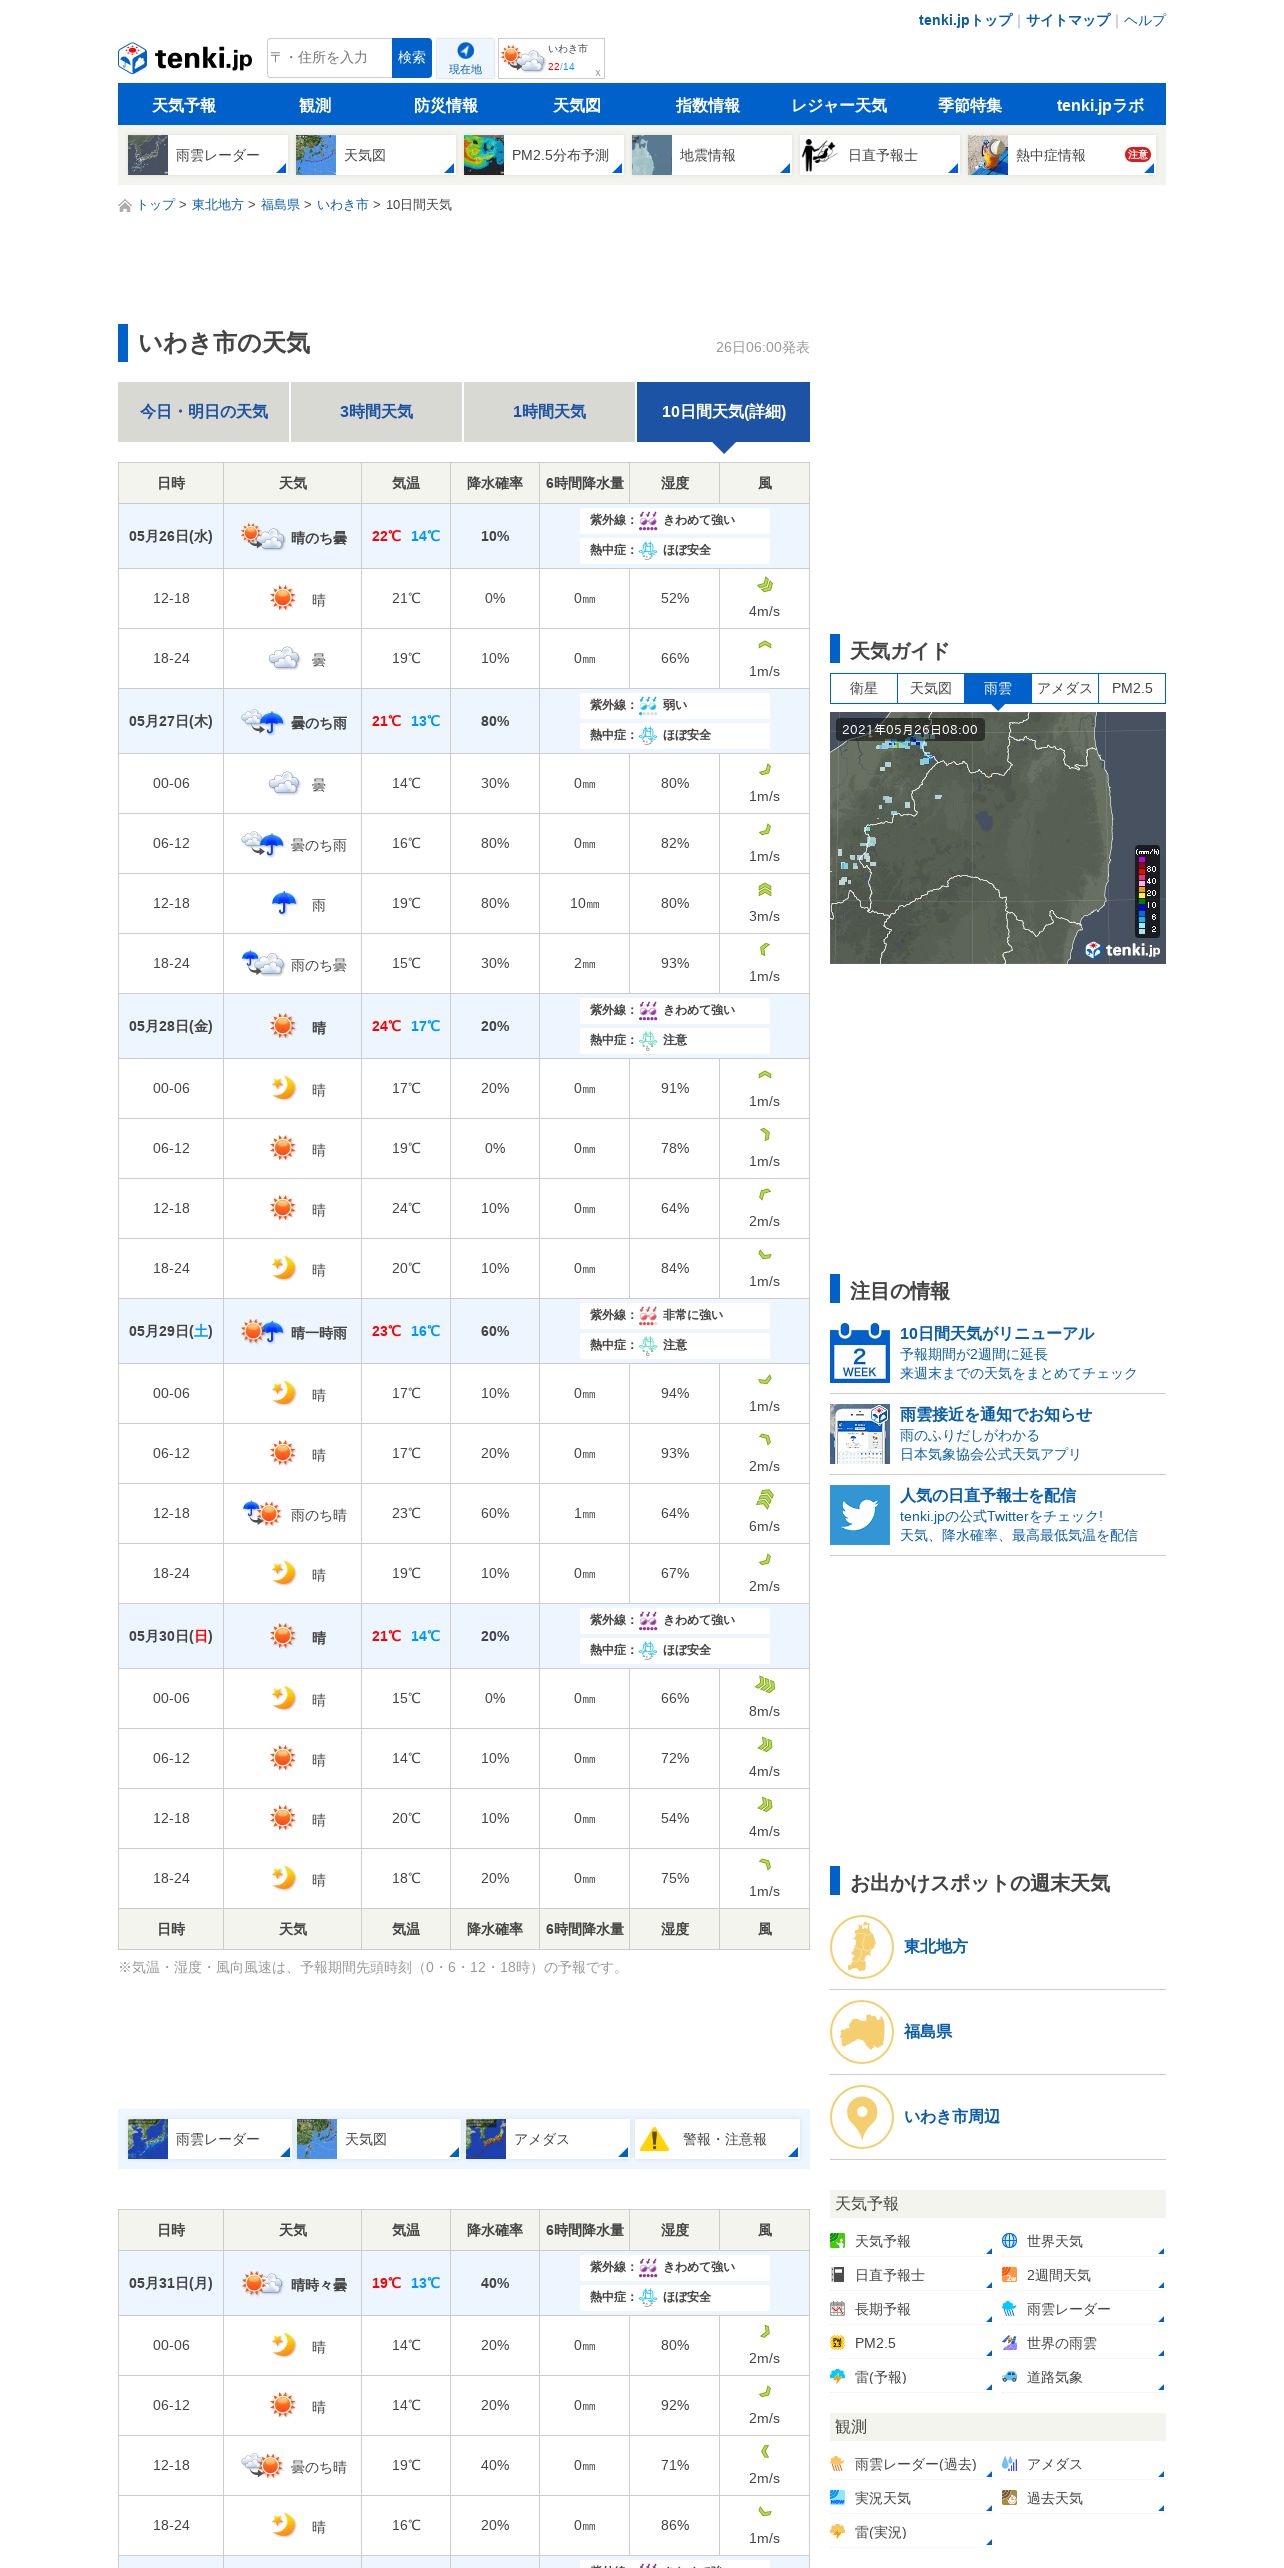Open the 防災情報 navigation menu
1284x2568 pixels.
click(x=446, y=105)
